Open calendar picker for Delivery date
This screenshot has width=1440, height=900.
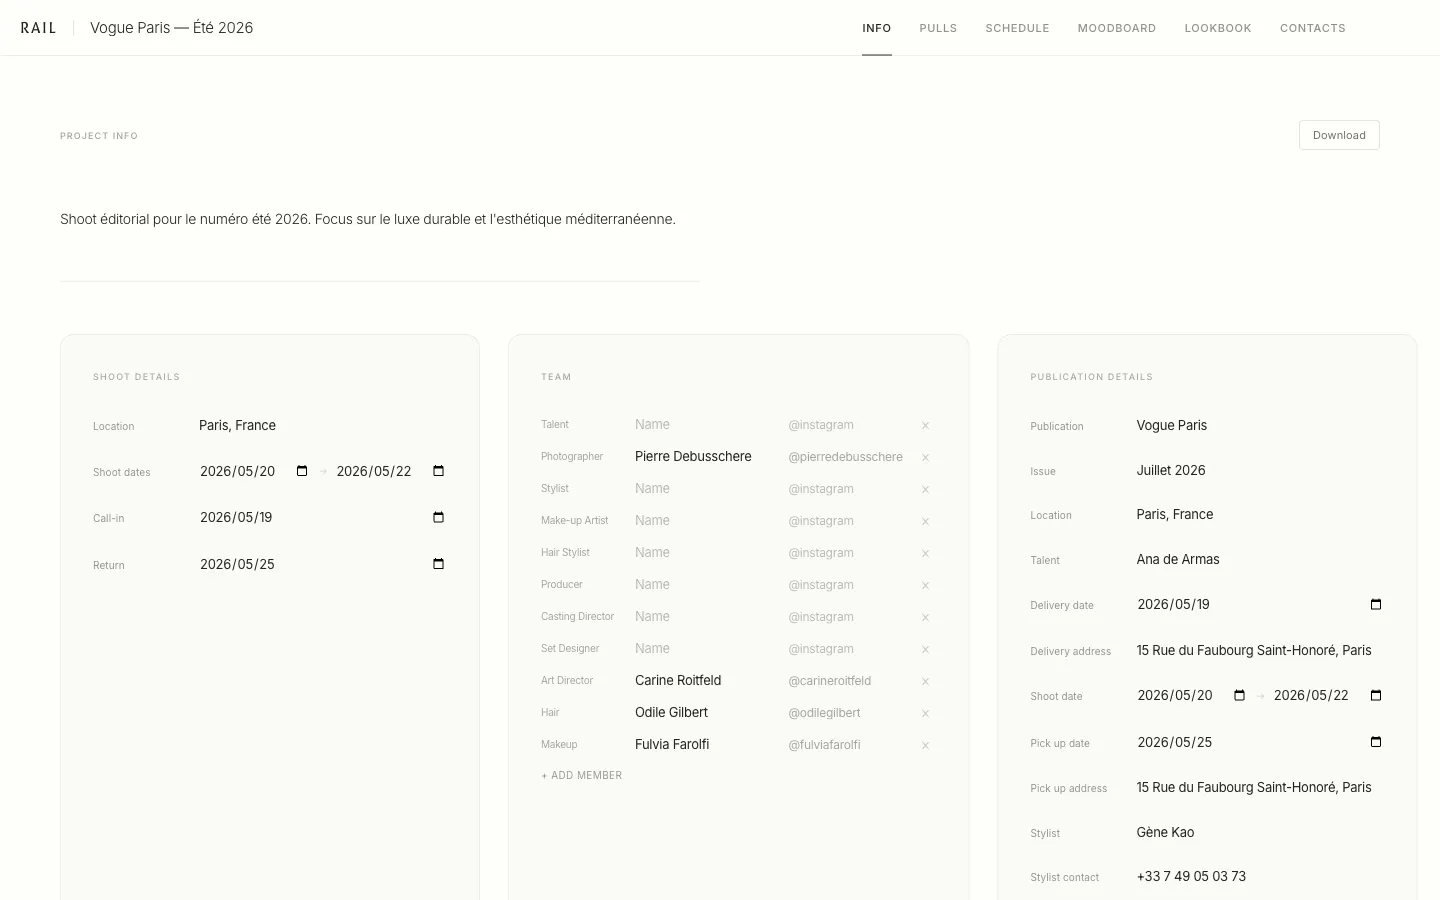(1376, 604)
